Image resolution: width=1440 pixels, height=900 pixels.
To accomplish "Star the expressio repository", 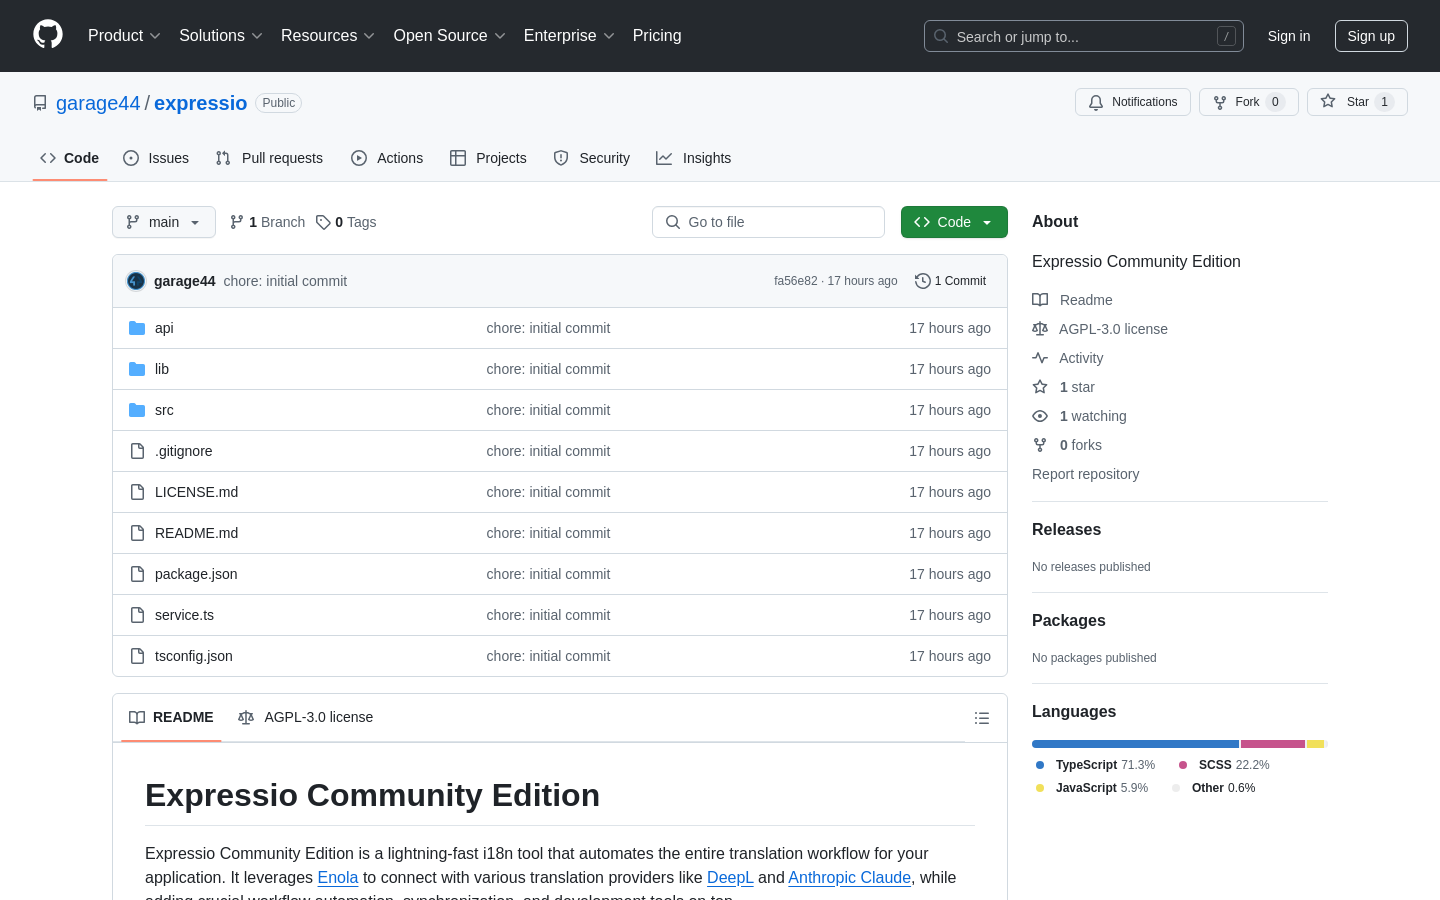I will point(1357,102).
